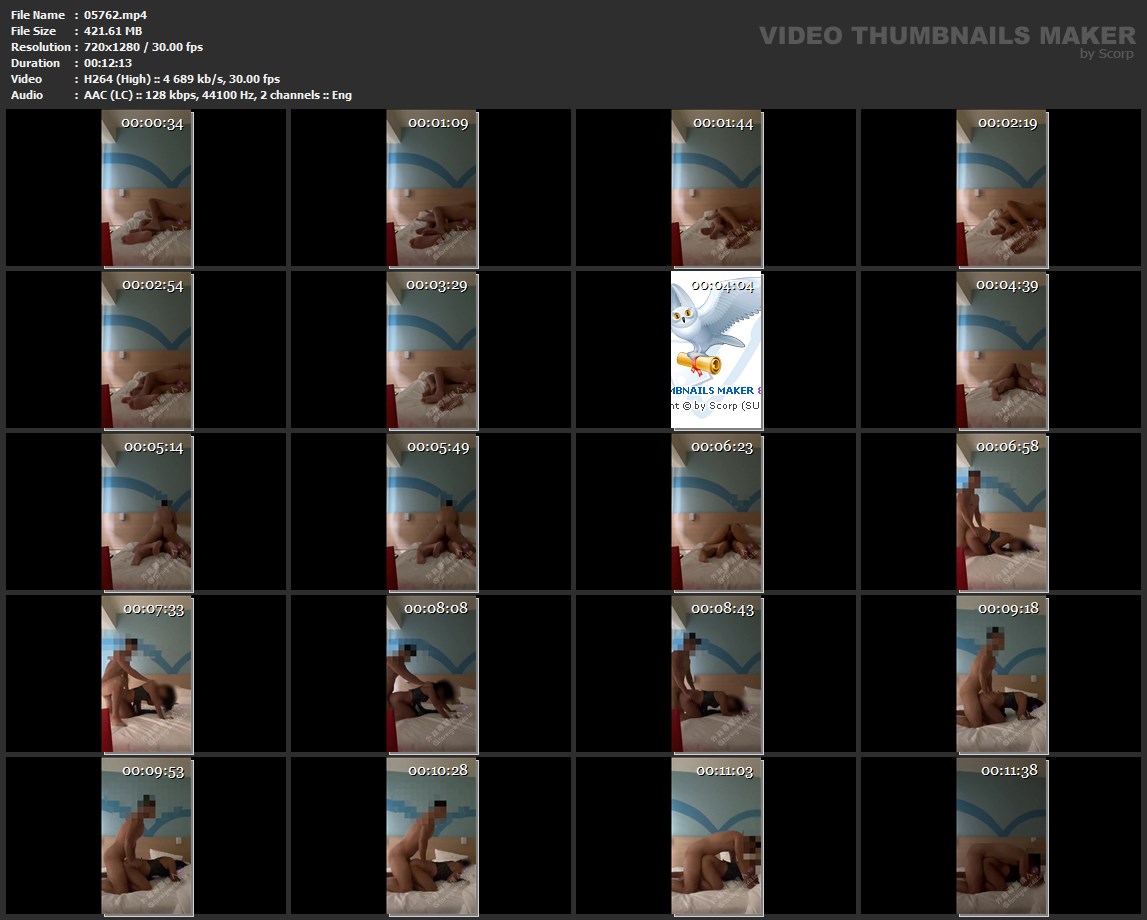Viewport: 1147px width, 920px height.
Task: Select the thumbnail stamped 00:01:09
Action: (432, 189)
